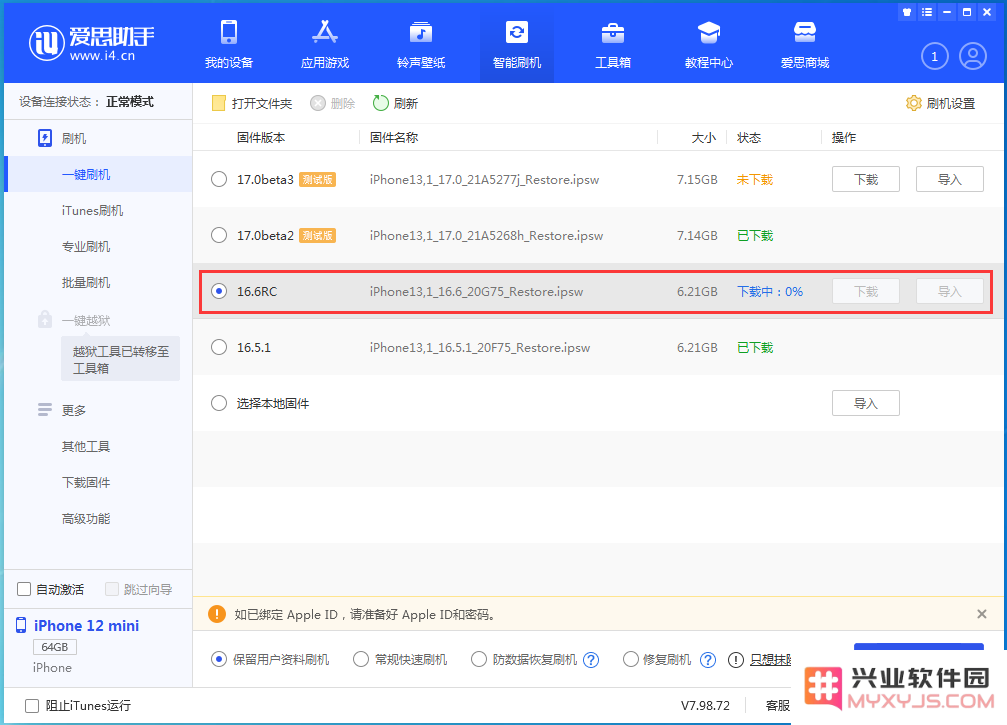Open the 铃声壁纸 ringtone icon
1007x725 pixels.
[421, 32]
